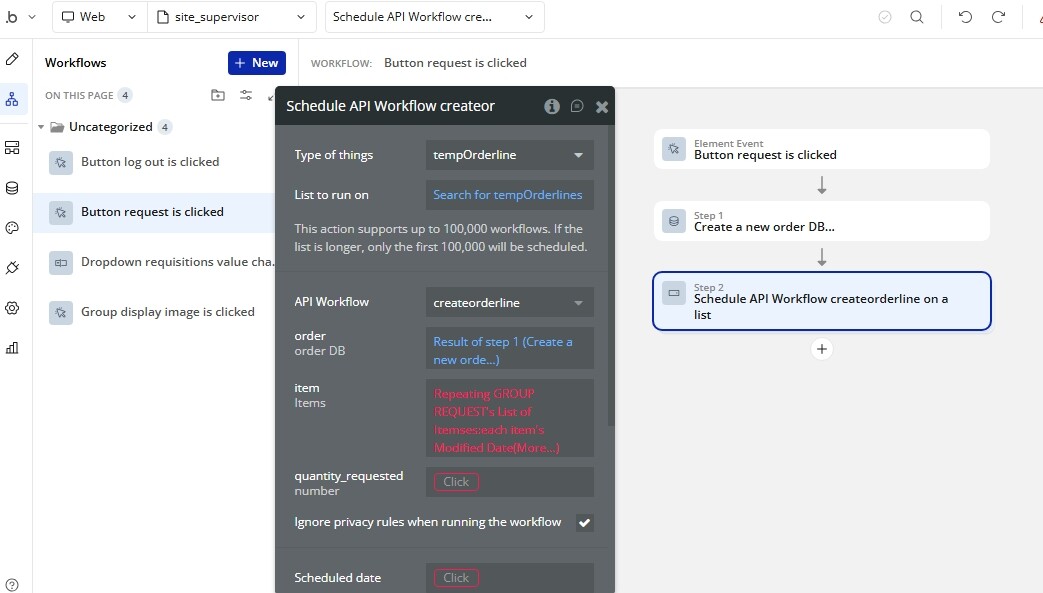The height and width of the screenshot is (593, 1043).
Task: Open the Workflow tab icon in sidebar
Action: (12, 100)
